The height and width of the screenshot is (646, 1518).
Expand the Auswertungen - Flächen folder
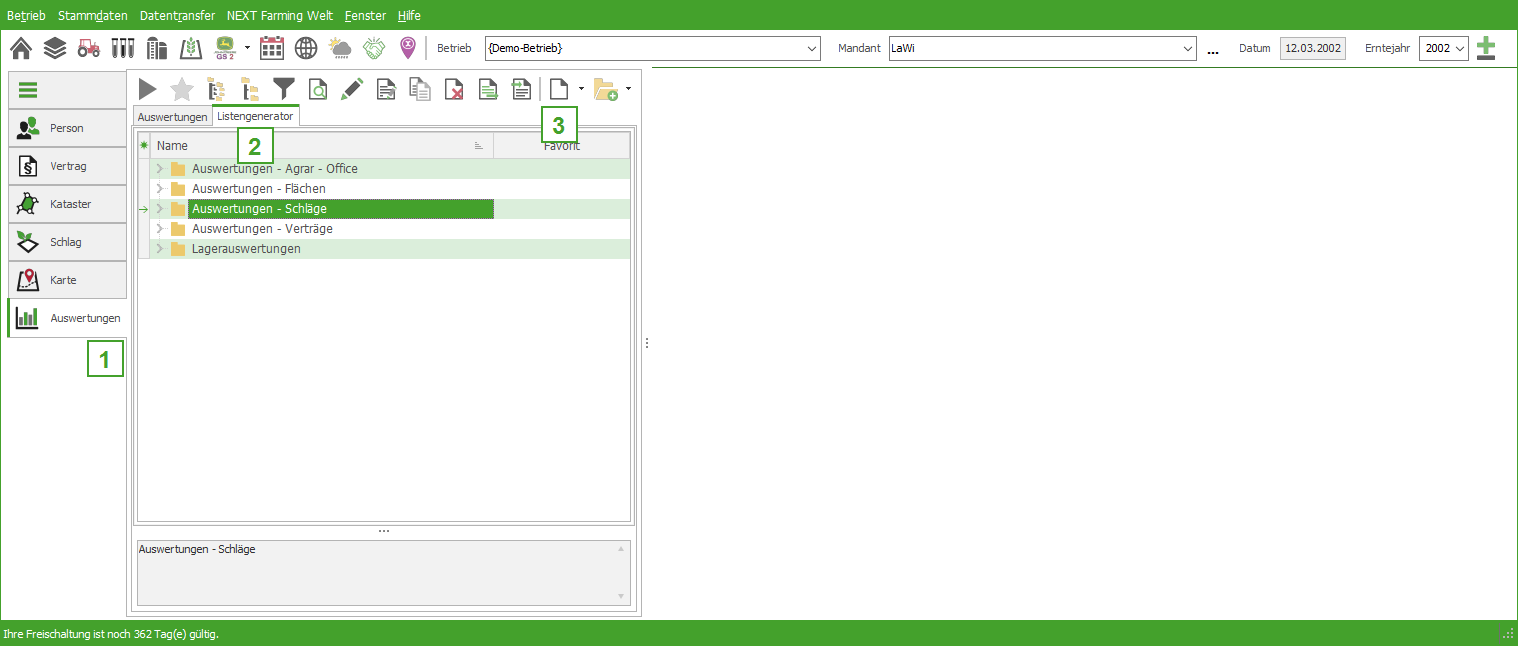click(x=160, y=189)
